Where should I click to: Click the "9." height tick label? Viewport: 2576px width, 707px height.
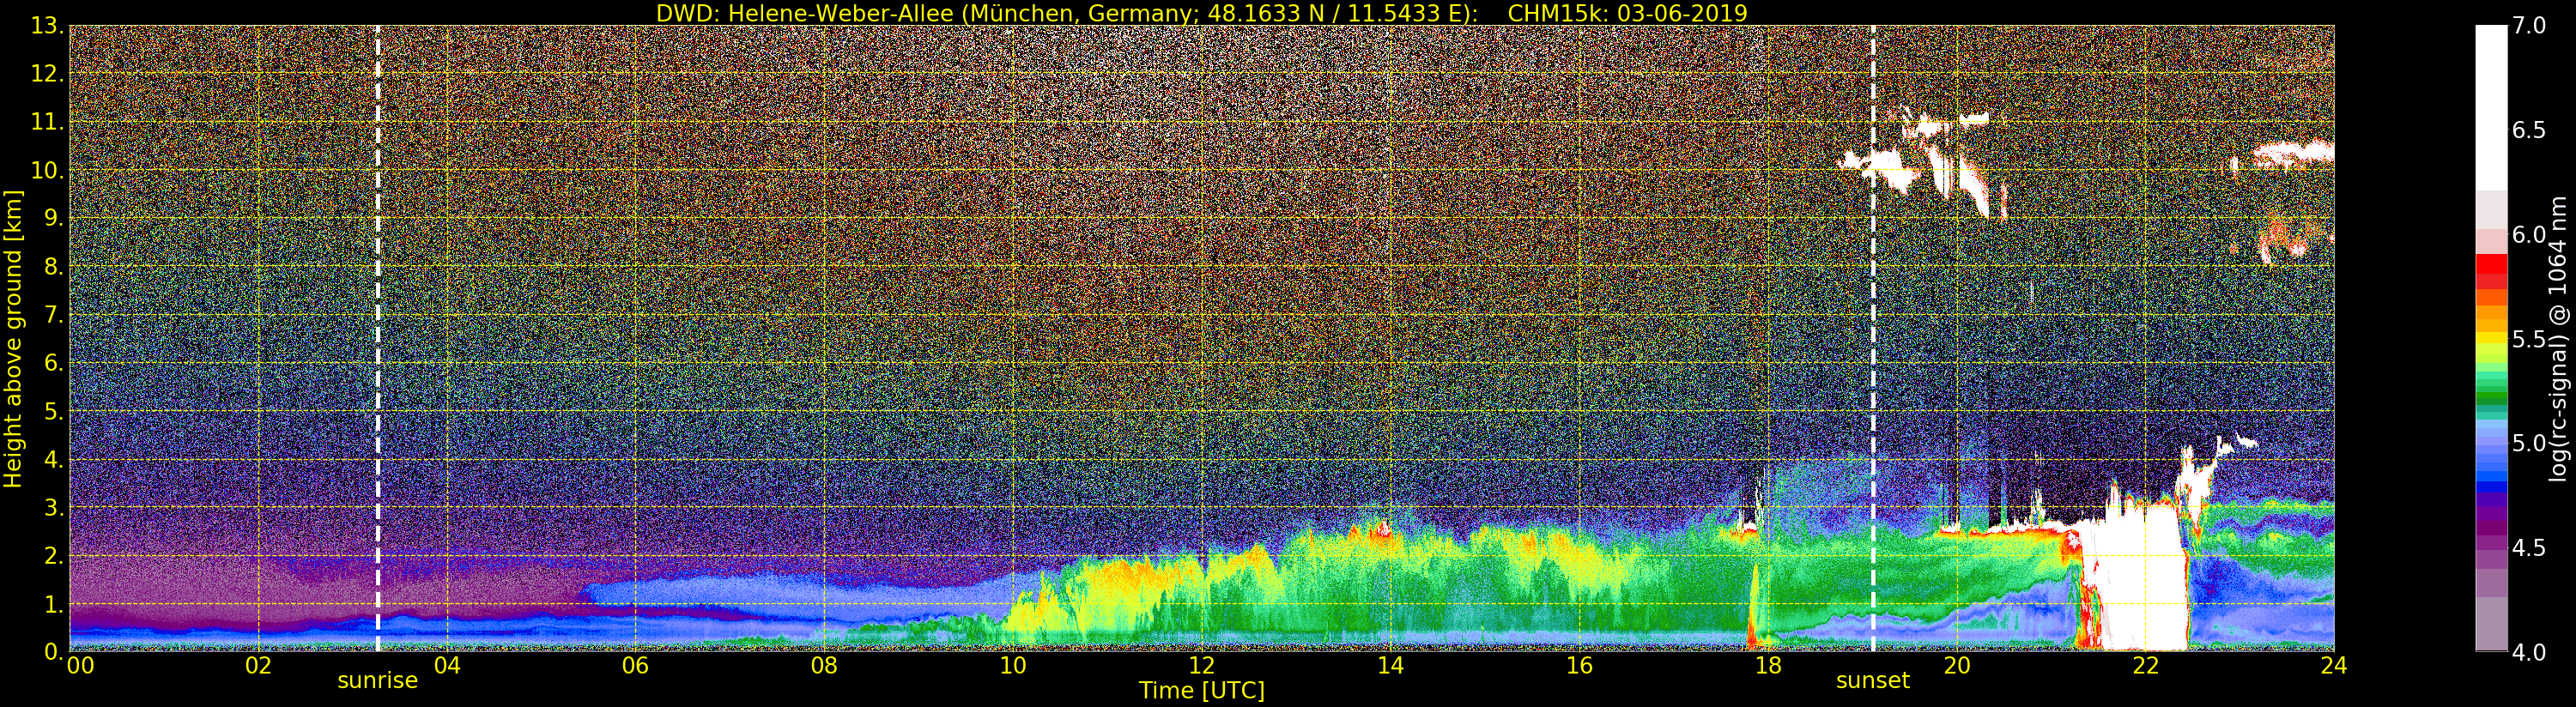pyautogui.click(x=53, y=218)
